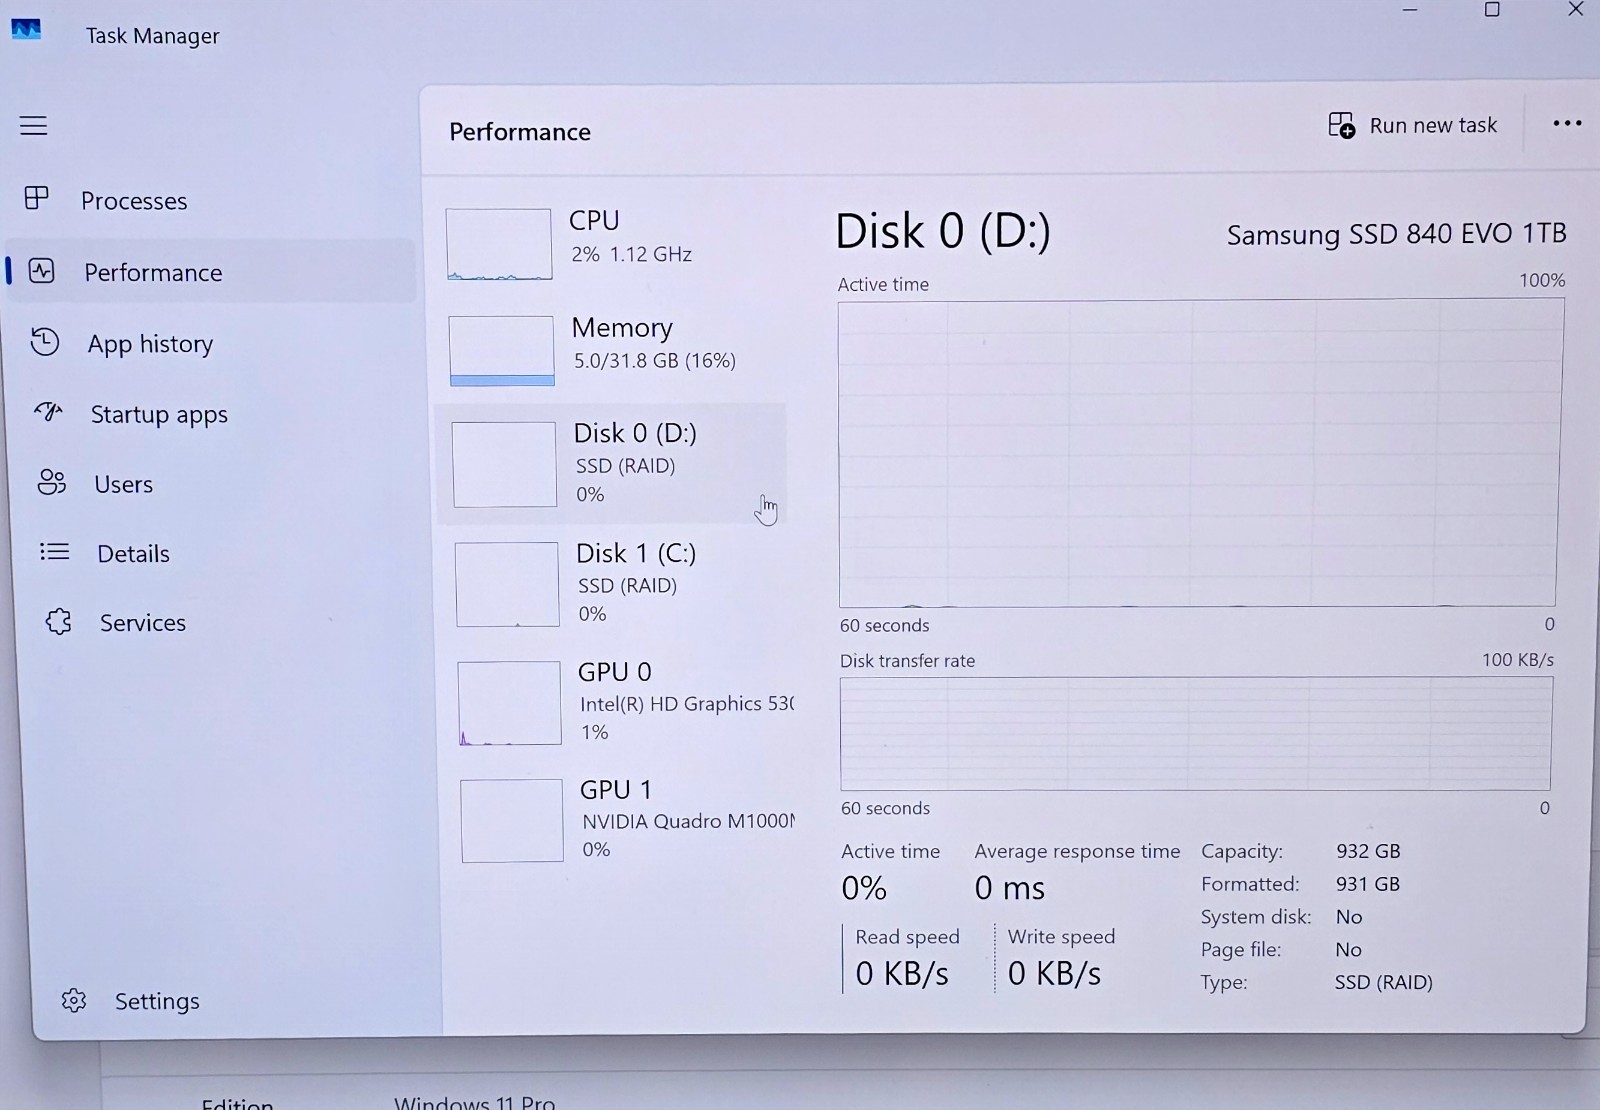Click the Performance page title
1600x1110 pixels.
click(520, 132)
